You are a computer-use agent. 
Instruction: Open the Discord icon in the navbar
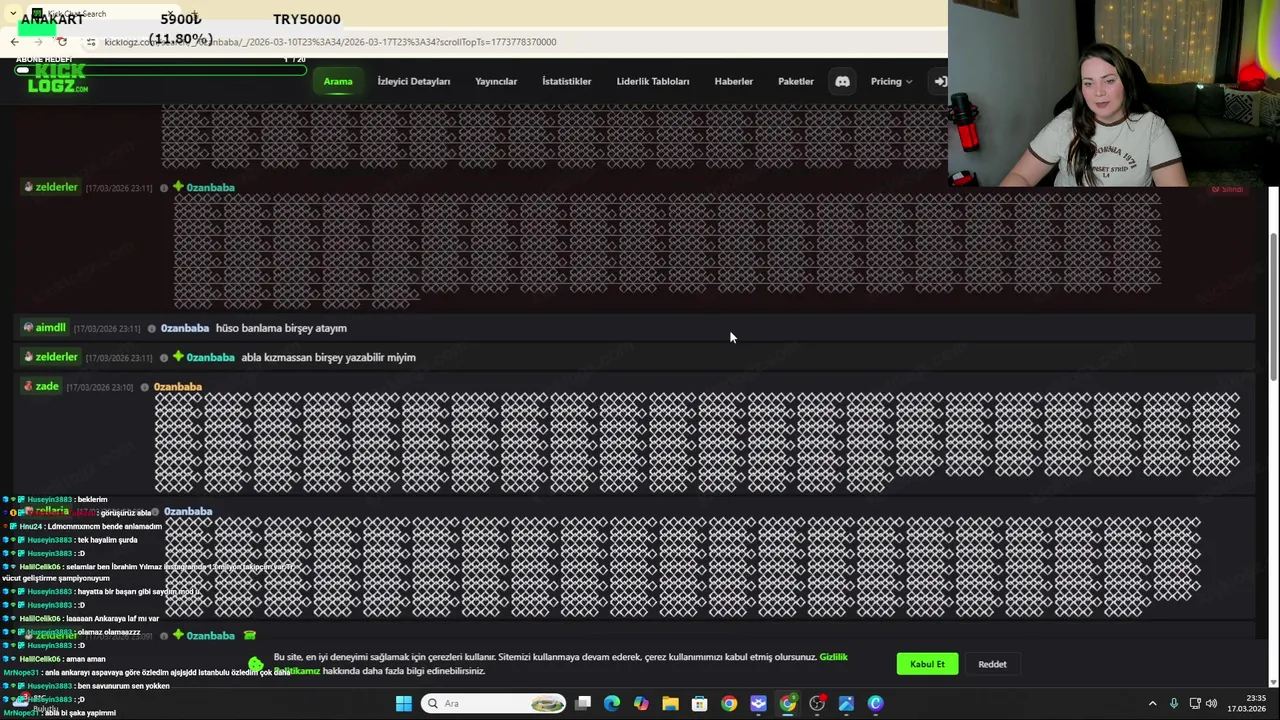[x=842, y=81]
